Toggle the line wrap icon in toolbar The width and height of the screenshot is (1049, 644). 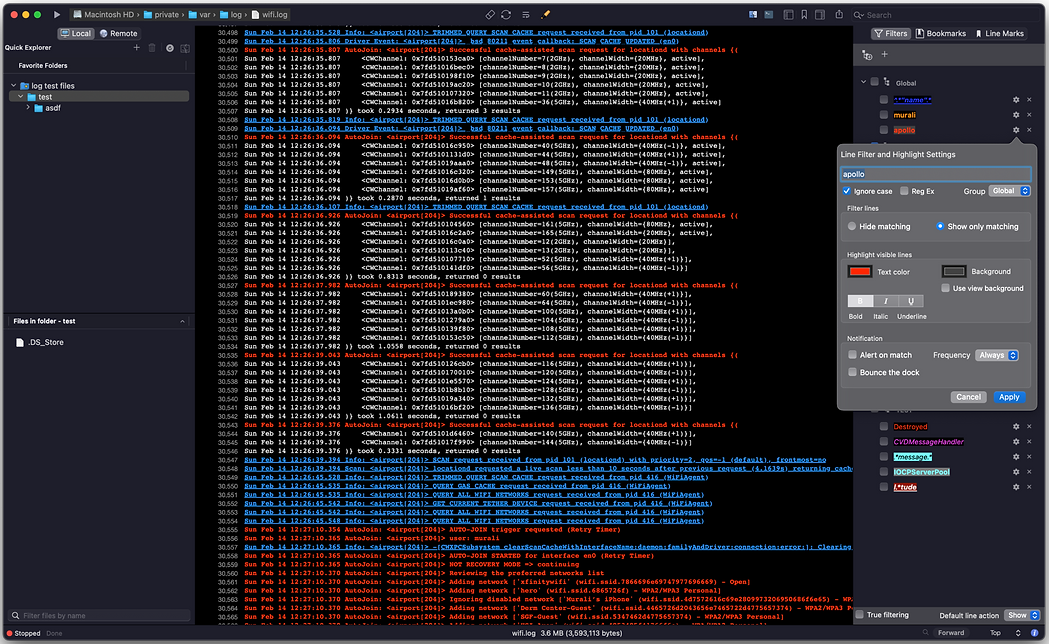[x=526, y=15]
